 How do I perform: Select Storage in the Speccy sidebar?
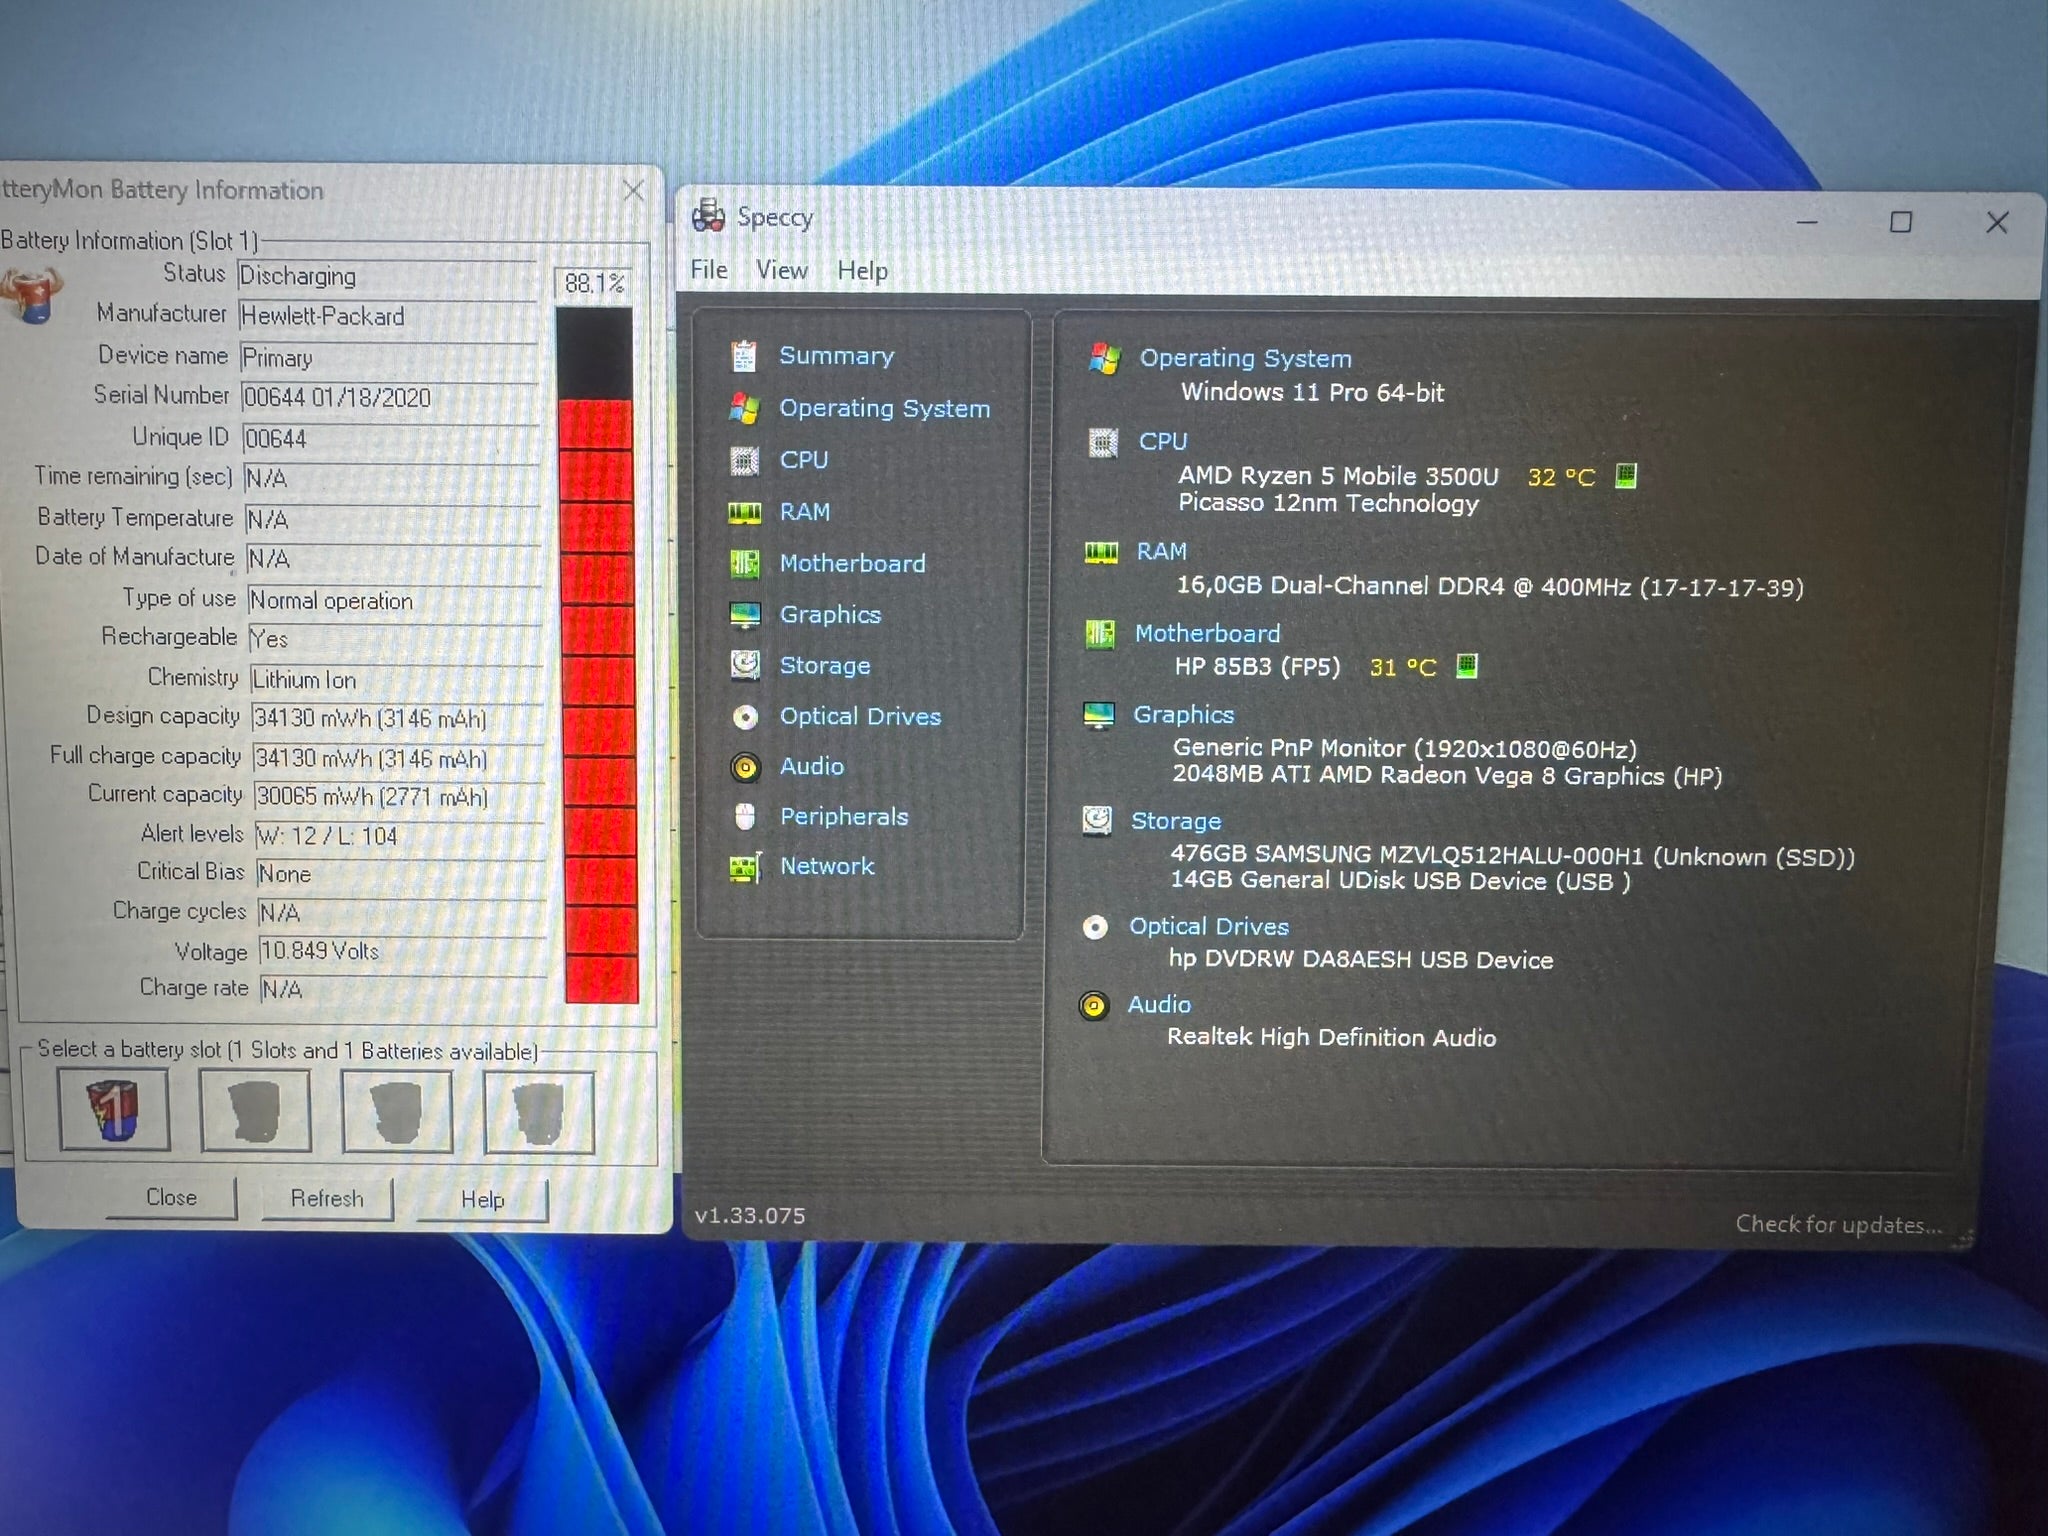(x=824, y=665)
